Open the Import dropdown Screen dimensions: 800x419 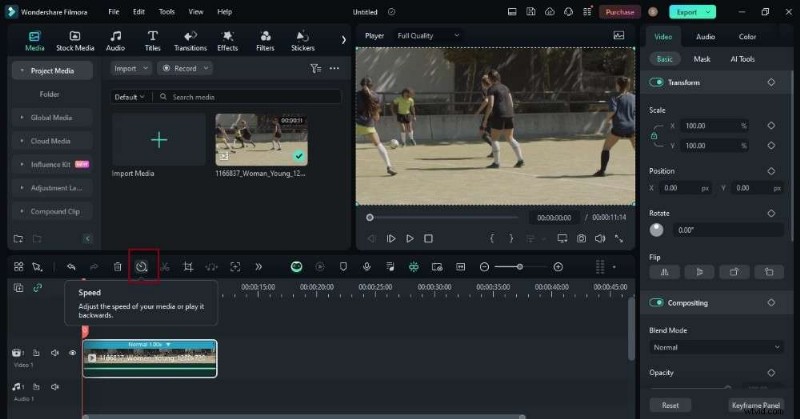coord(131,68)
